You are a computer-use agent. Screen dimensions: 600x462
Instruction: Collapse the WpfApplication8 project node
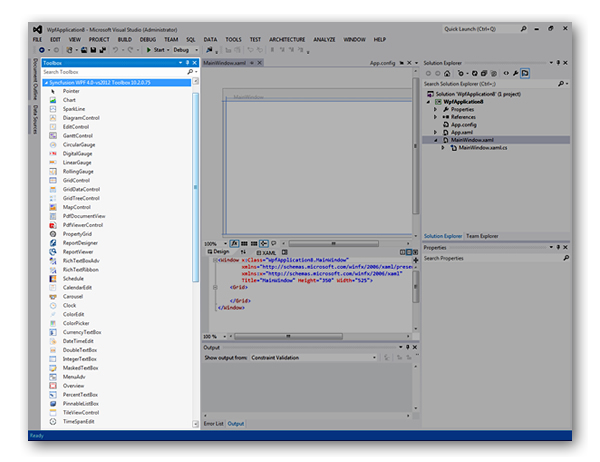click(428, 102)
